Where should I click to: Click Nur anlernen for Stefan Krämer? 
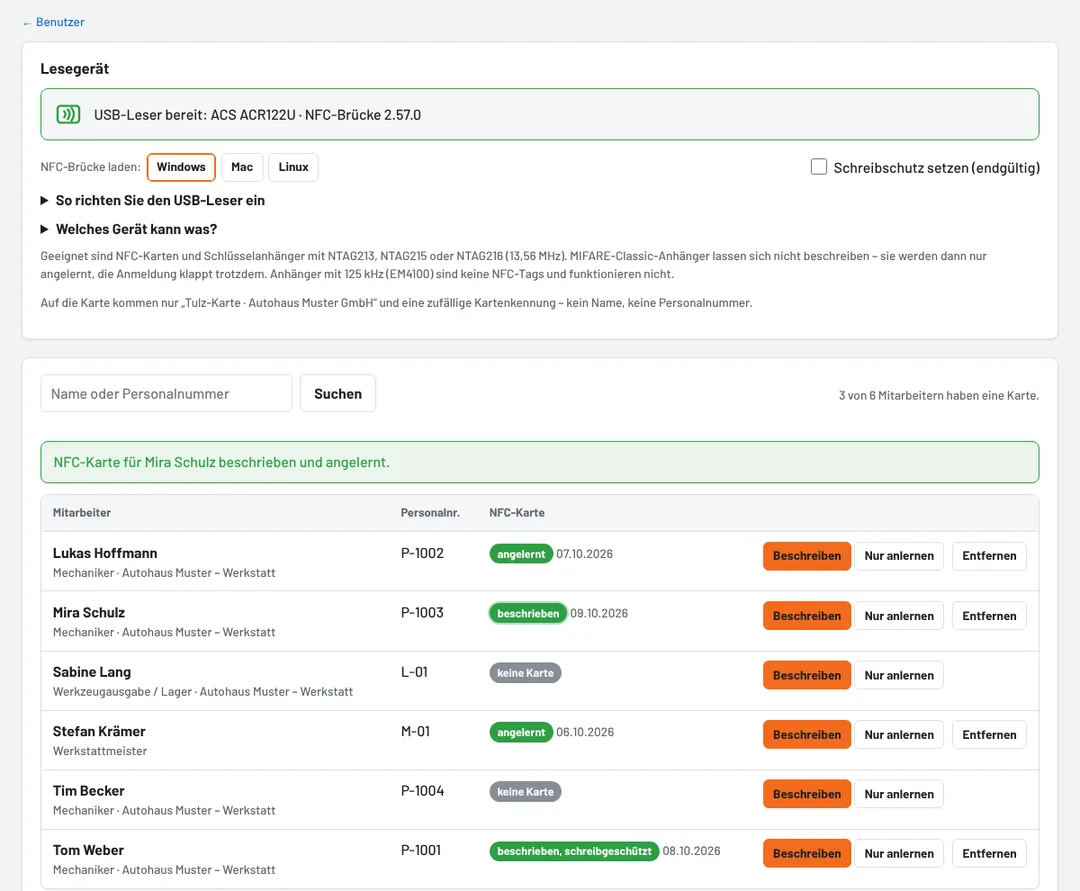coord(899,735)
